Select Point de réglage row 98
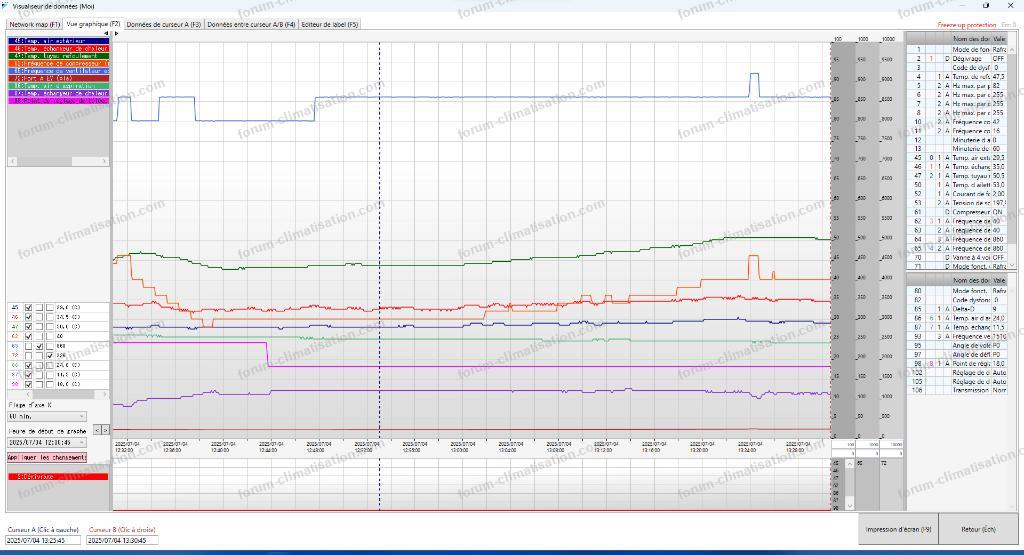Viewport: 1024px width, 555px height. pos(959,363)
